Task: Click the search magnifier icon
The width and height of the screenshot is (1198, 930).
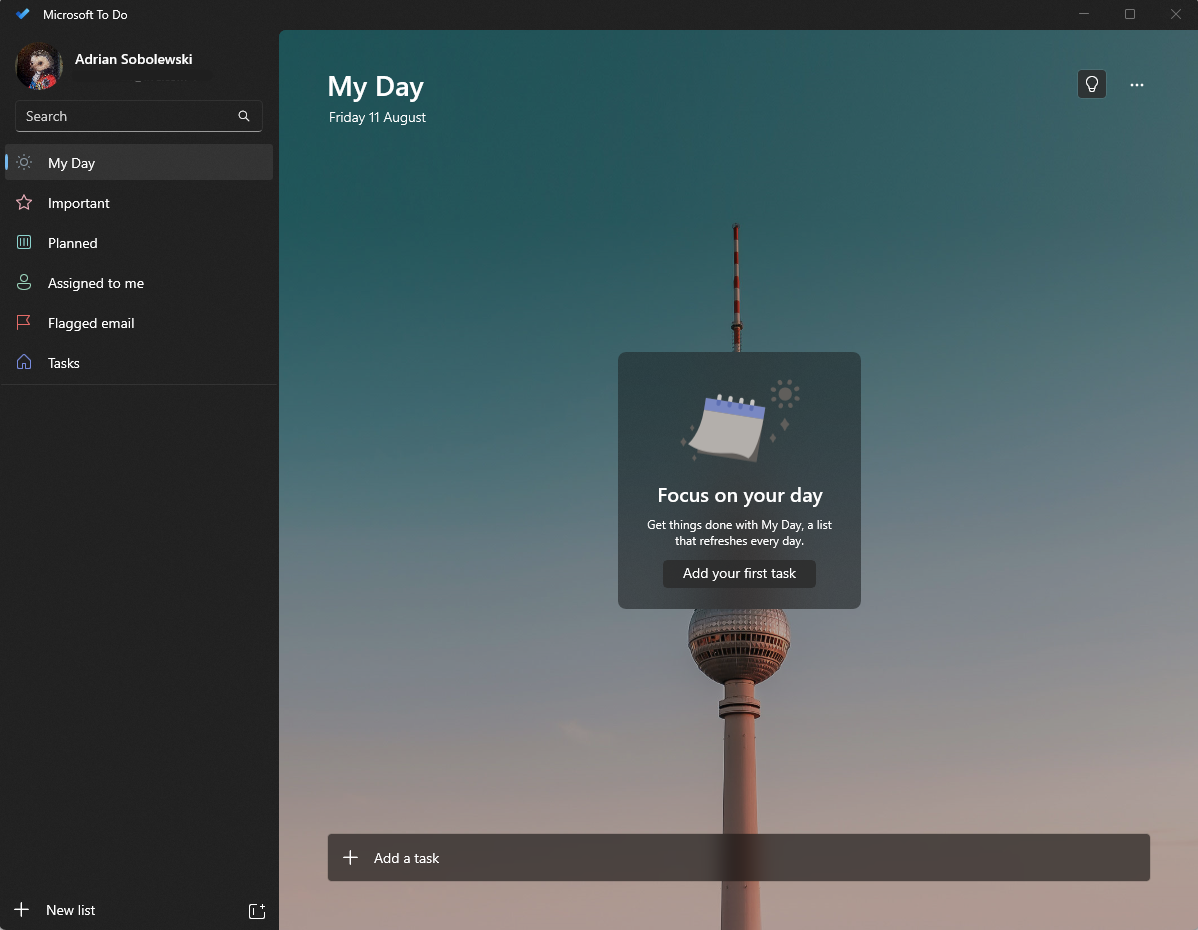Action: tap(244, 116)
